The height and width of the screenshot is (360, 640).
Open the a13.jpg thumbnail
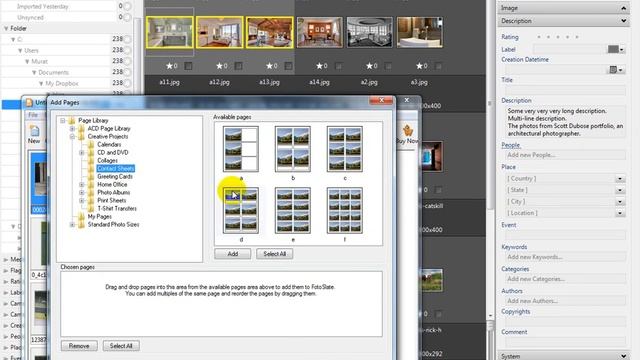(x=269, y=32)
